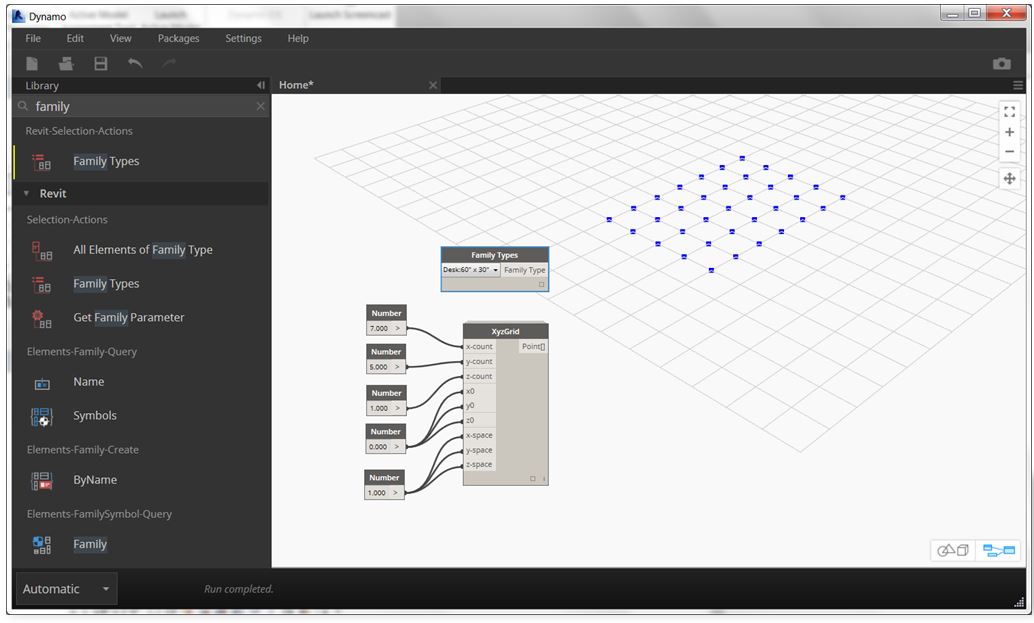
Task: Click the Get Family Parameter icon in the library
Action: click(x=40, y=317)
